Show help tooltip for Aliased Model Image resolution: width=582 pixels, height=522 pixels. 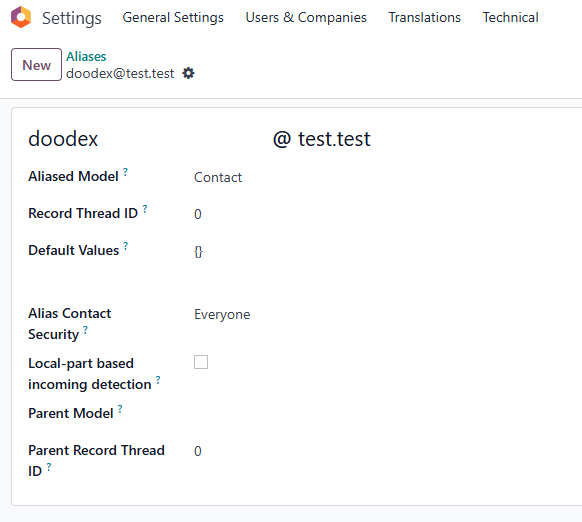125,172
